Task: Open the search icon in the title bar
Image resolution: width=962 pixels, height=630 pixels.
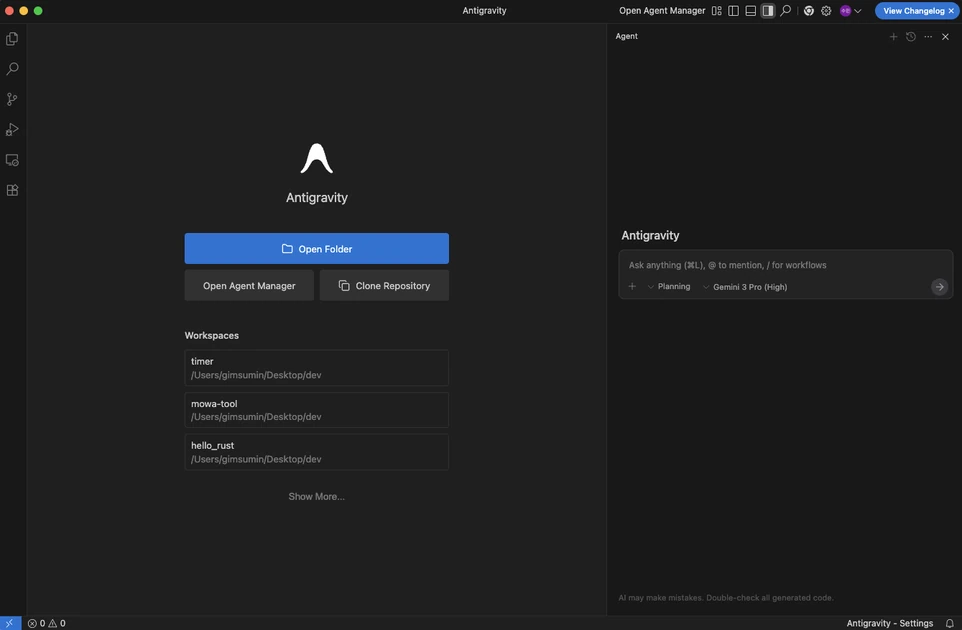Action: coord(783,8)
